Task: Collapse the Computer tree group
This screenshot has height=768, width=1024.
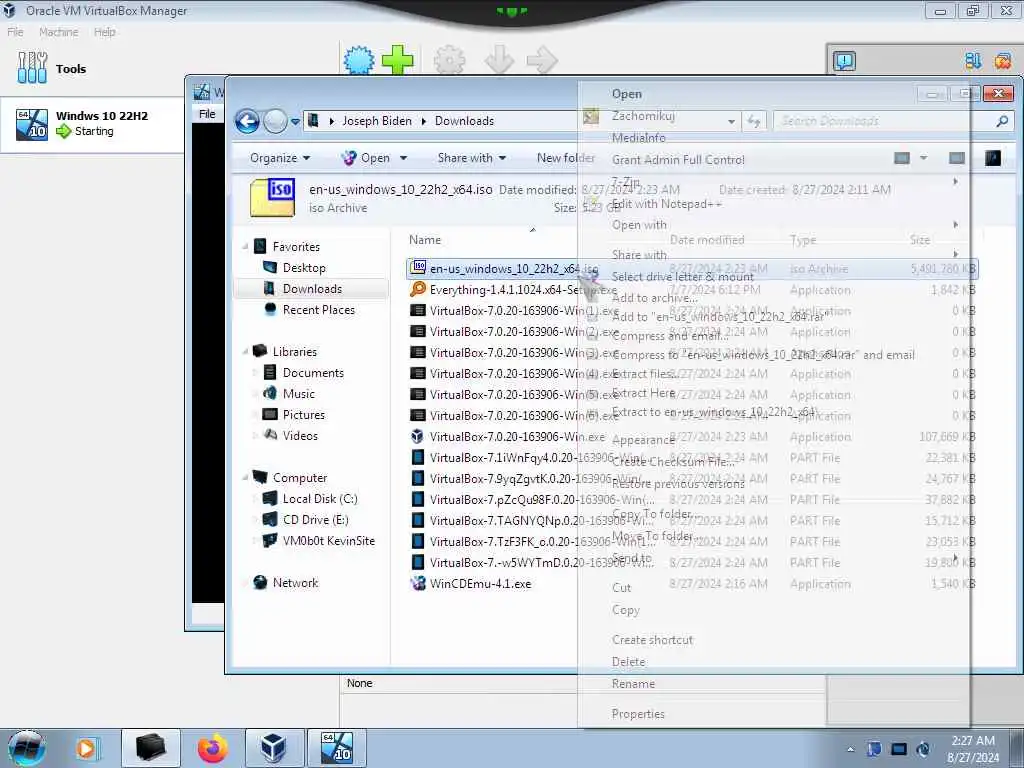Action: (246, 477)
